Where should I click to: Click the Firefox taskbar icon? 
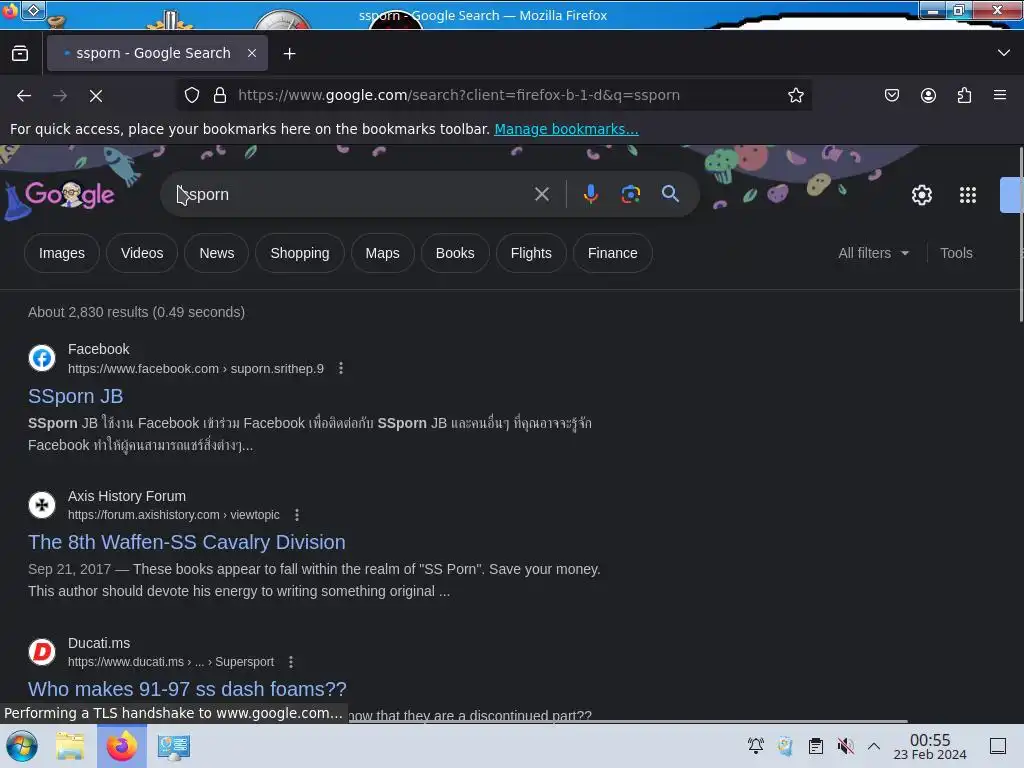(121, 746)
